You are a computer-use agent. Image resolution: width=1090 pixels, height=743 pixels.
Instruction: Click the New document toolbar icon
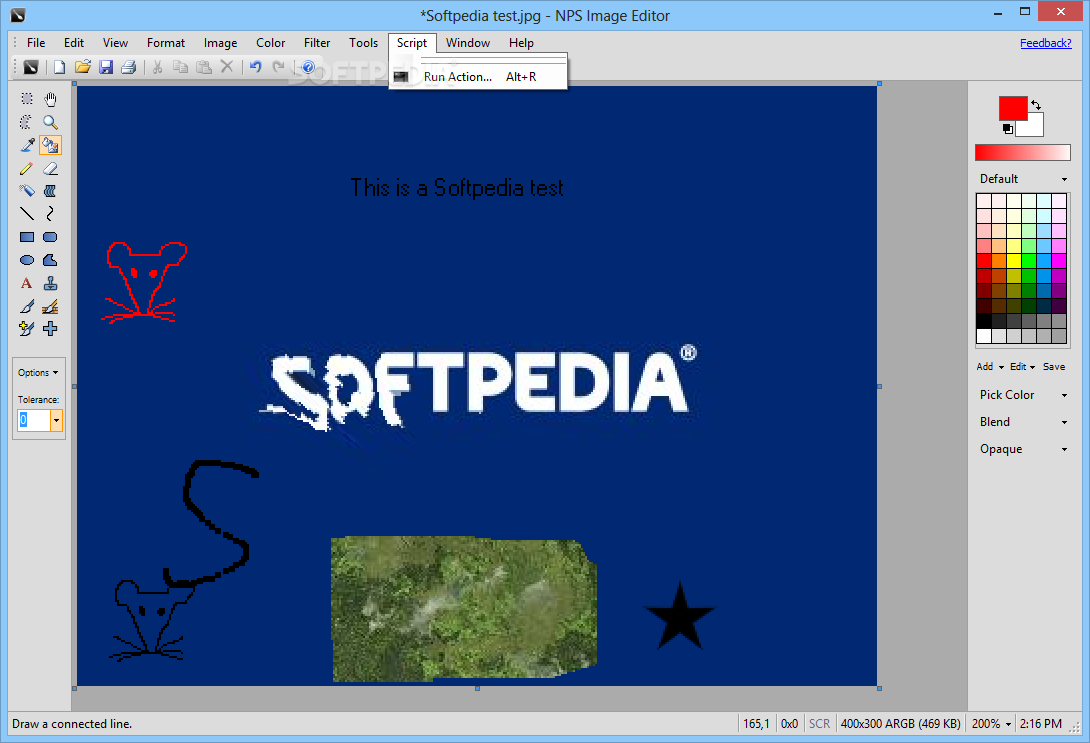tap(60, 67)
